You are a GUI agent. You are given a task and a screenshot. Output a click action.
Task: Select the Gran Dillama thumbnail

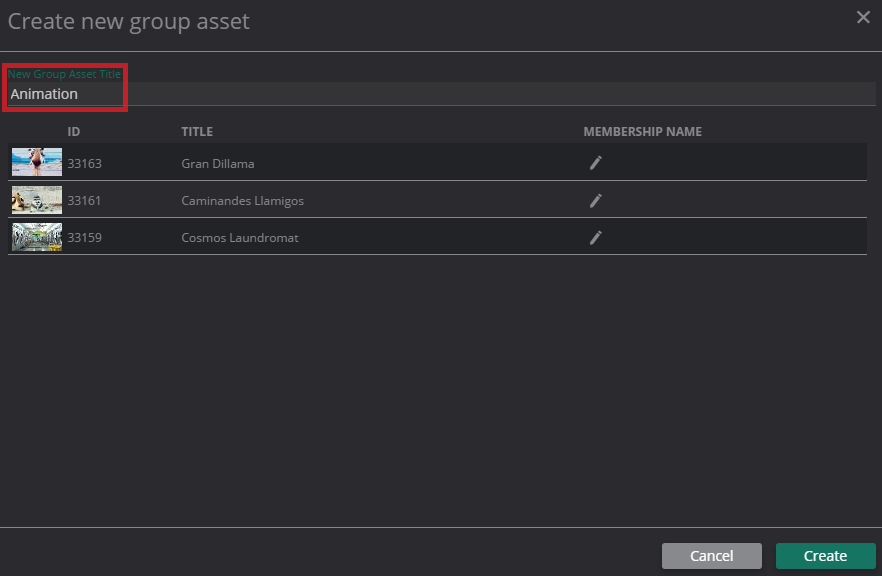click(x=37, y=163)
